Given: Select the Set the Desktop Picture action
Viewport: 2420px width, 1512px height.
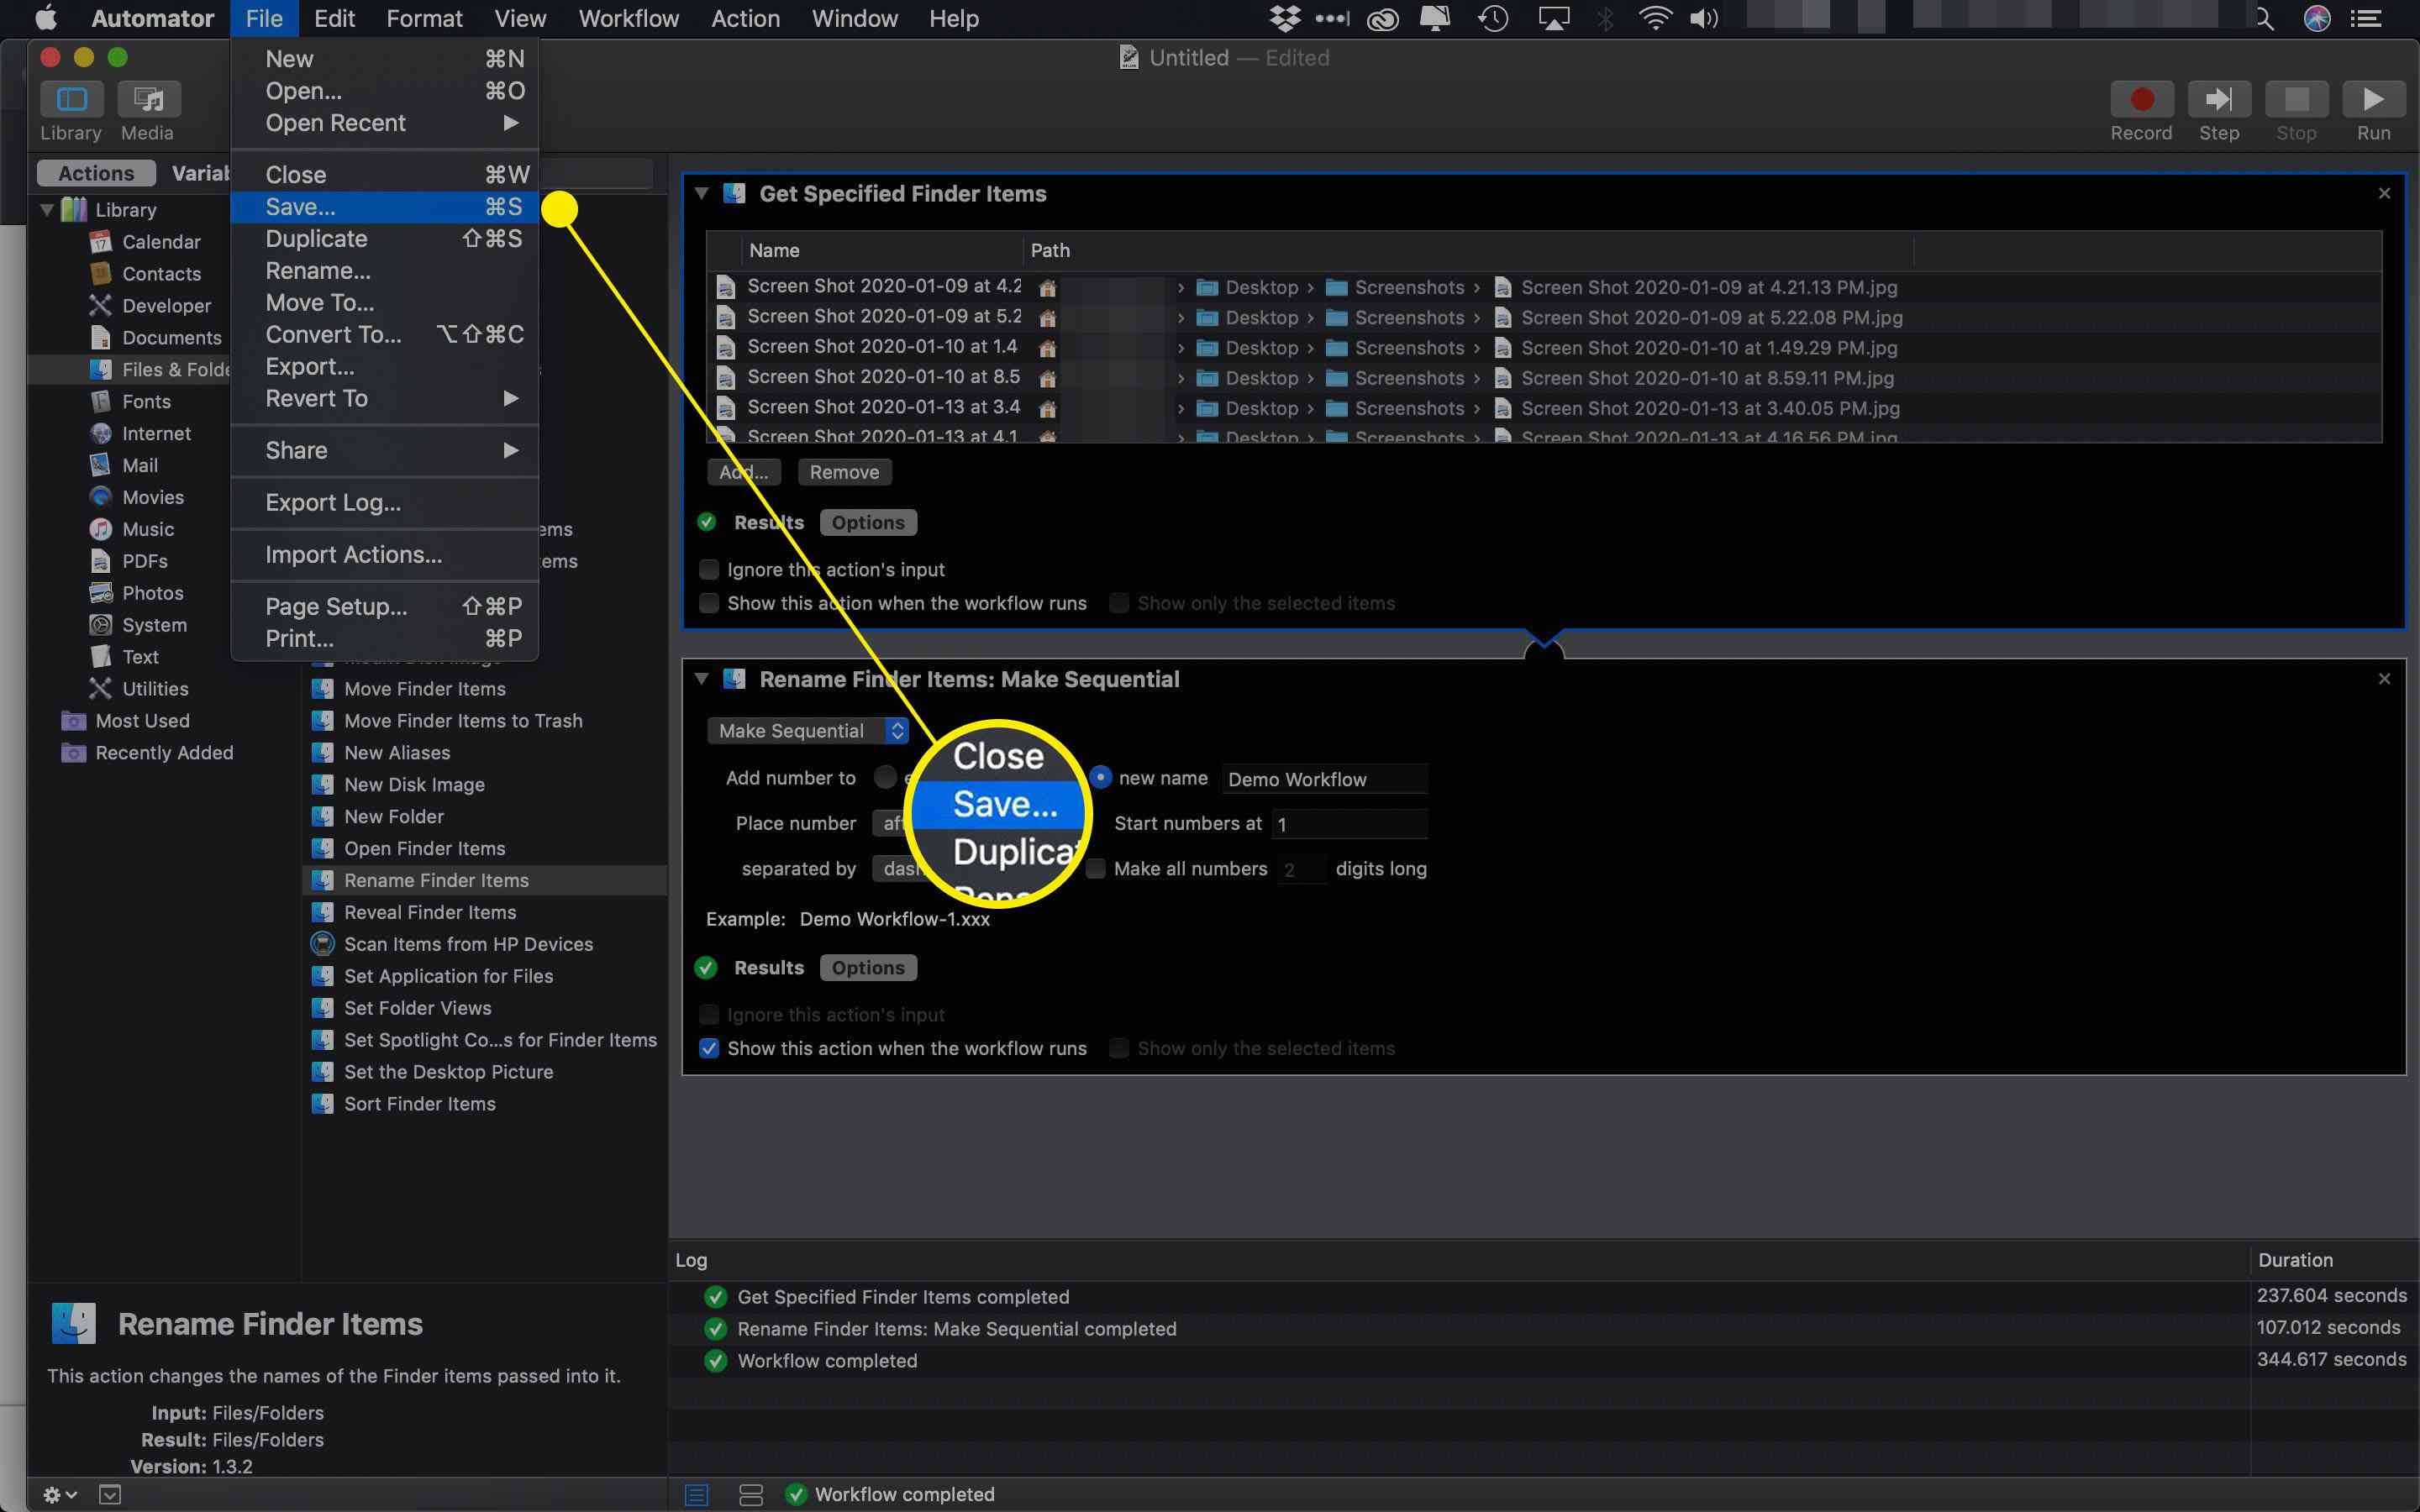Looking at the screenshot, I should tap(484, 1072).
